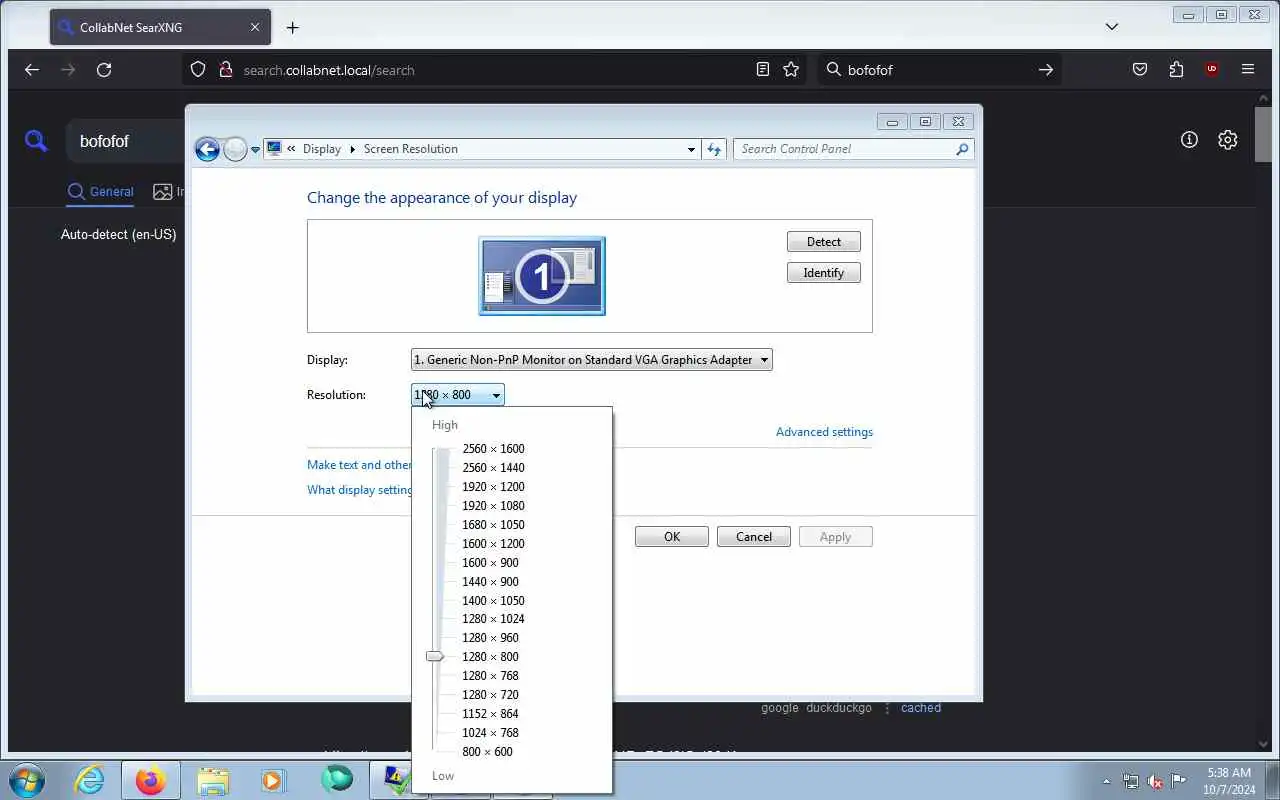Switch to the General search tab
Image resolution: width=1280 pixels, height=800 pixels.
point(100,191)
